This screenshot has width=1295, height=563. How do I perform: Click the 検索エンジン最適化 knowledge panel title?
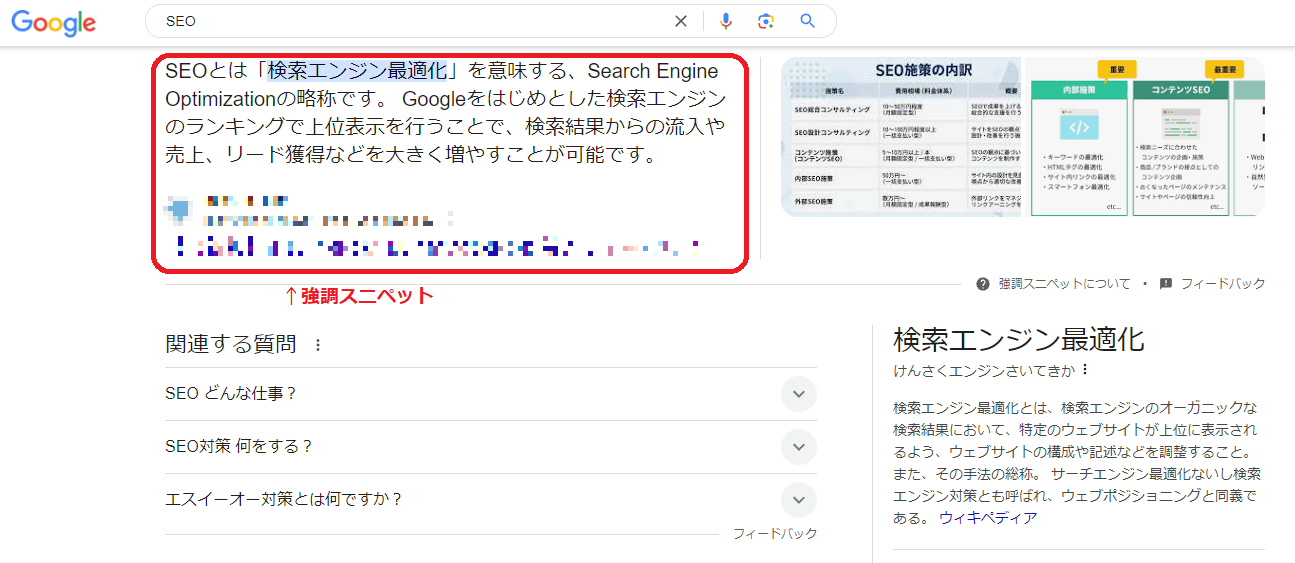coord(1018,339)
